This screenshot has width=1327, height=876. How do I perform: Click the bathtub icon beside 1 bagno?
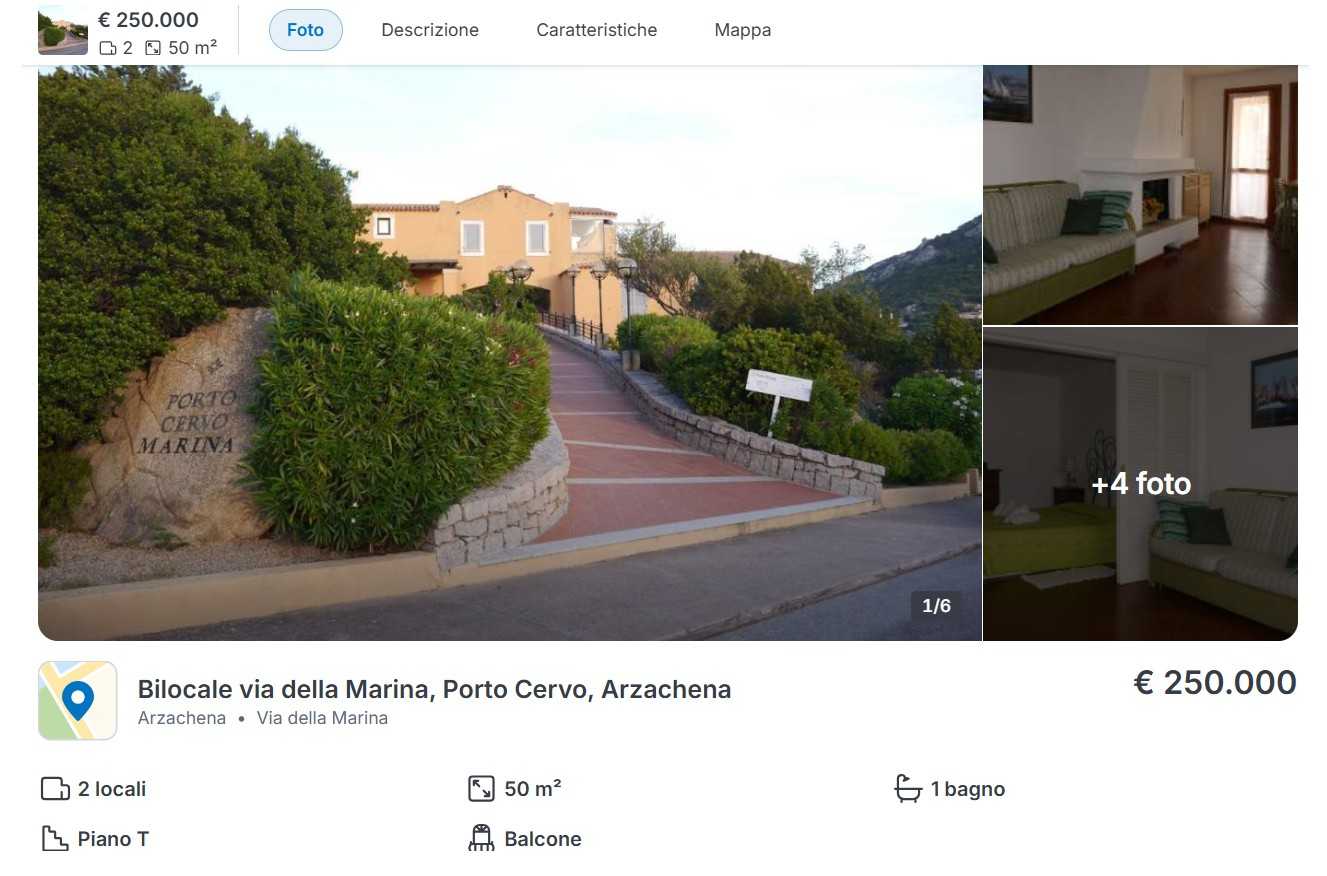pyautogui.click(x=907, y=789)
